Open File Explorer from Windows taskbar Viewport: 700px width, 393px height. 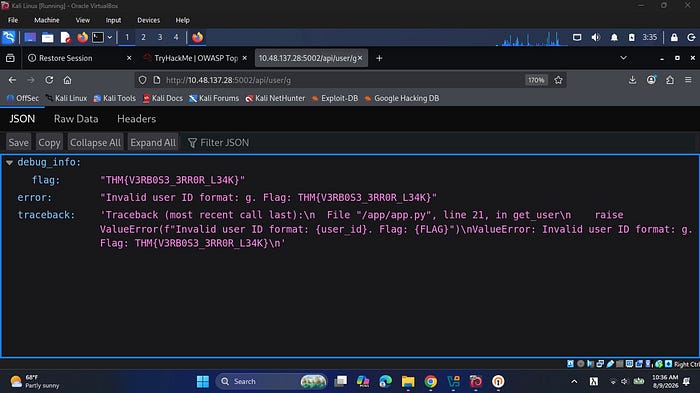(x=408, y=381)
